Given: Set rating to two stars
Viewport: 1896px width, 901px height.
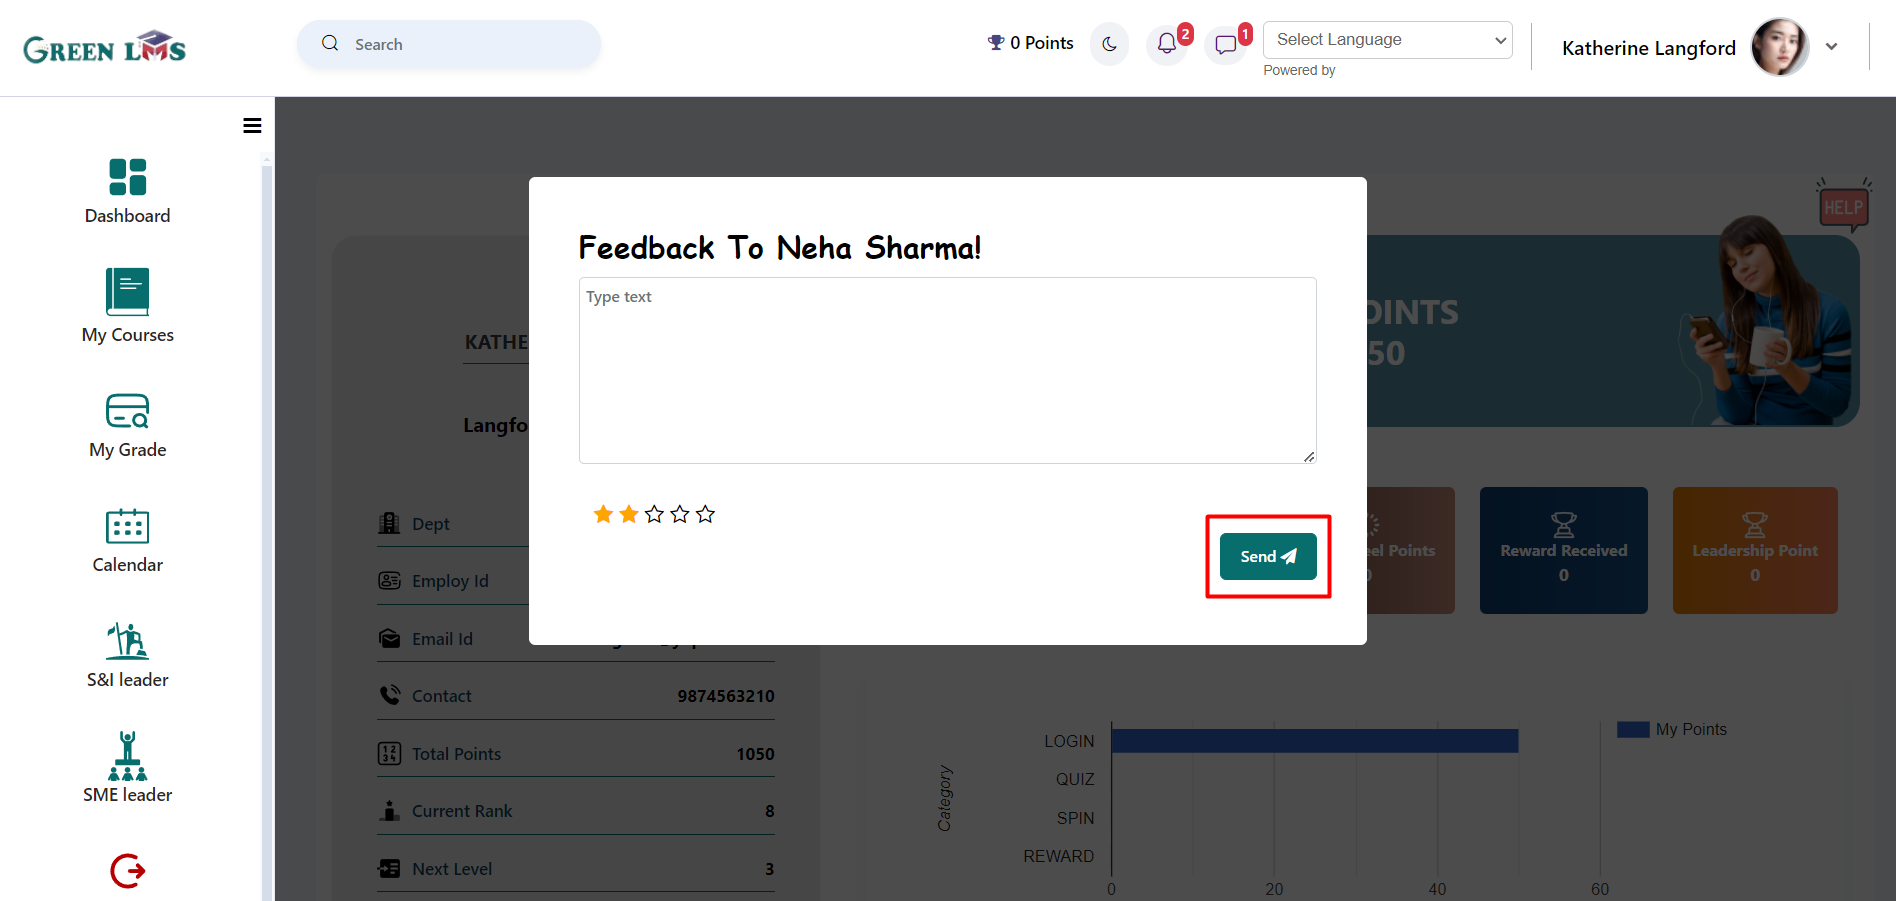Looking at the screenshot, I should (x=629, y=514).
